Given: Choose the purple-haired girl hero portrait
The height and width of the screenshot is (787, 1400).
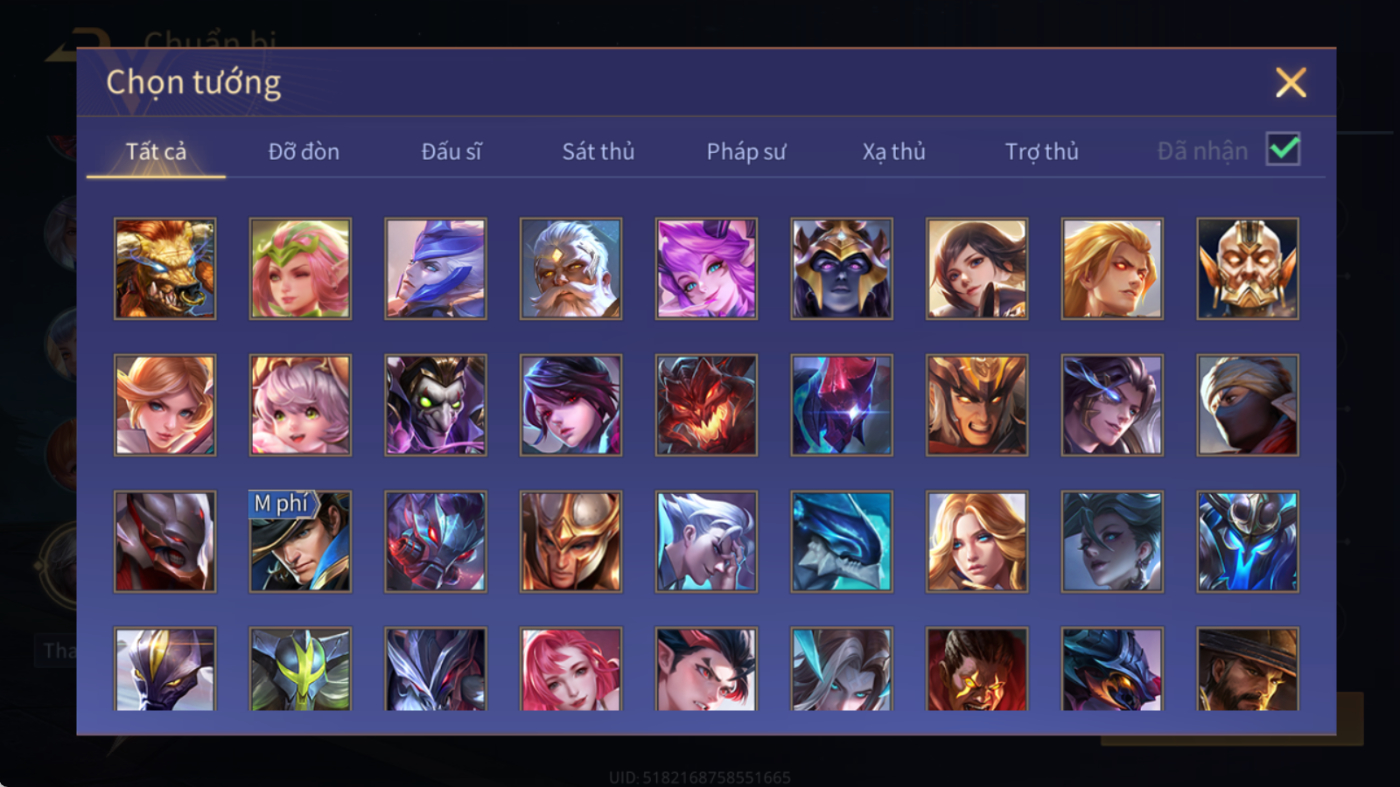Looking at the screenshot, I should click(x=706, y=269).
